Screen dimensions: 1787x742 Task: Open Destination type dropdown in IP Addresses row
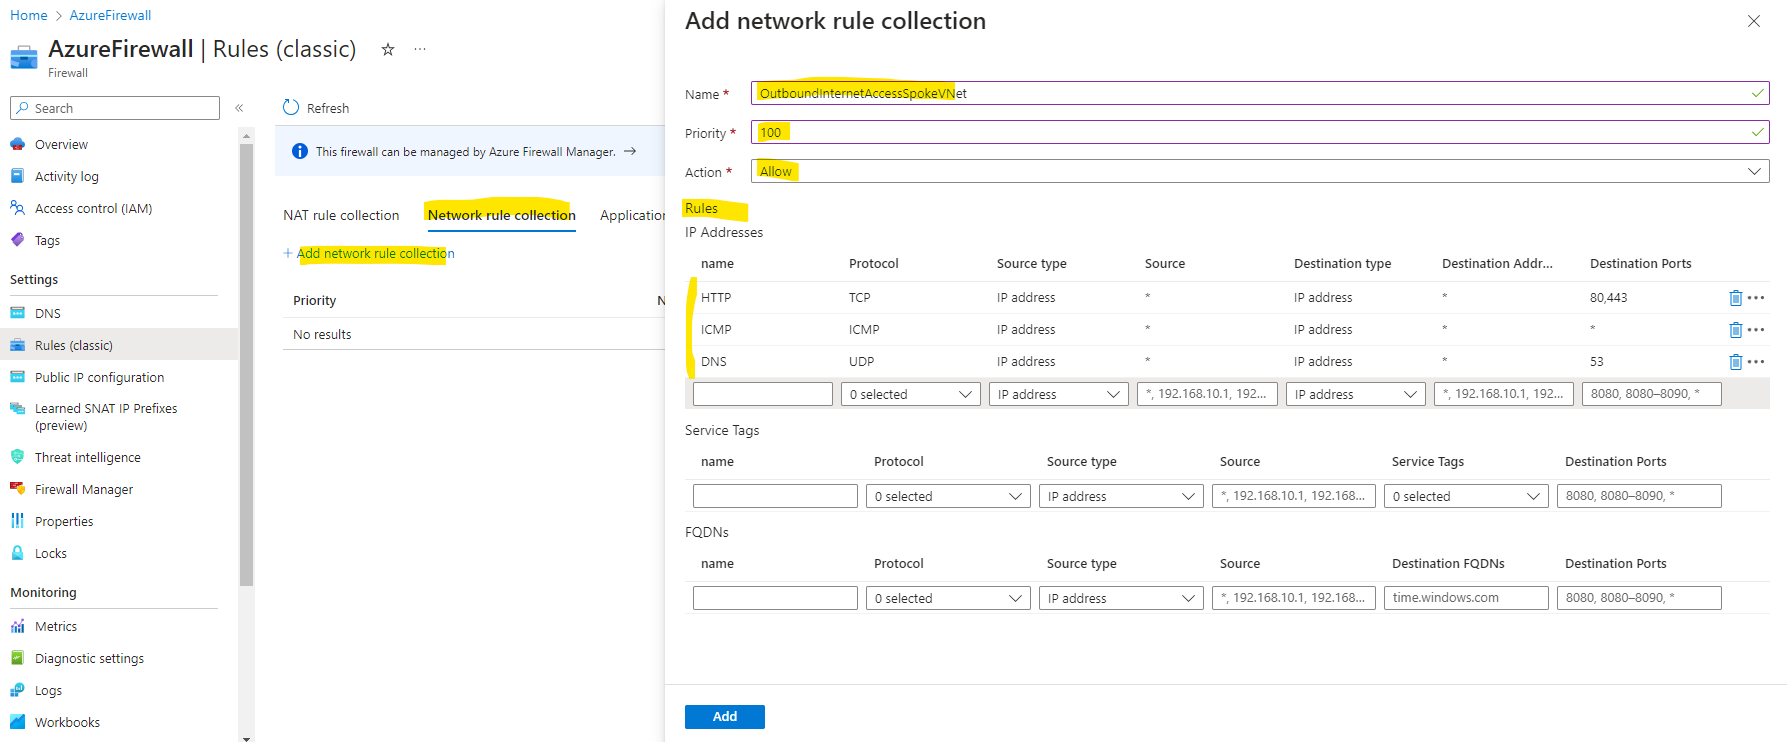(1356, 394)
